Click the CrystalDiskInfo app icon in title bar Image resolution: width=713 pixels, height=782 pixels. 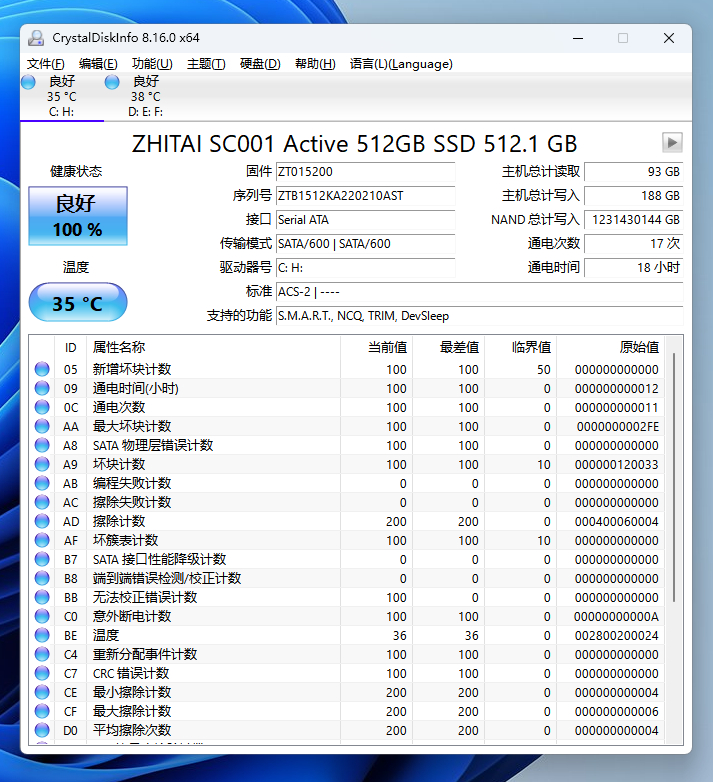tap(36, 38)
